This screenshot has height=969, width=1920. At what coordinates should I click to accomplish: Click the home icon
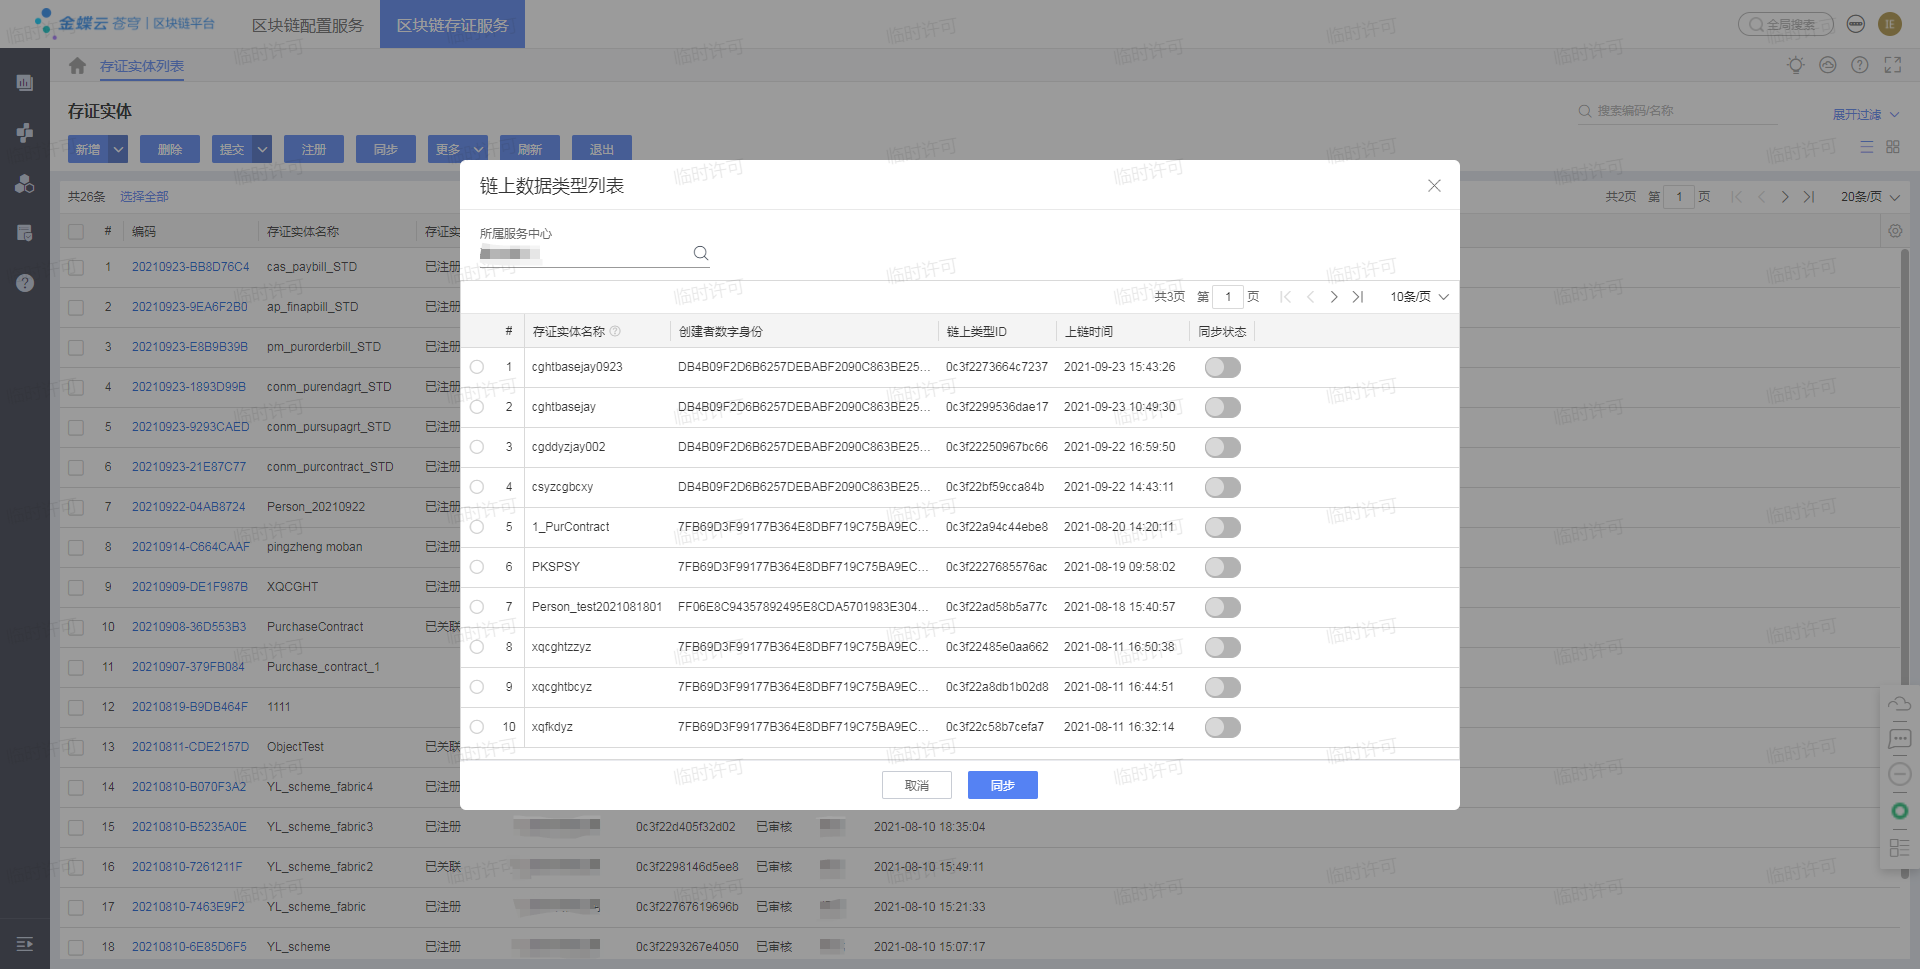pyautogui.click(x=77, y=66)
